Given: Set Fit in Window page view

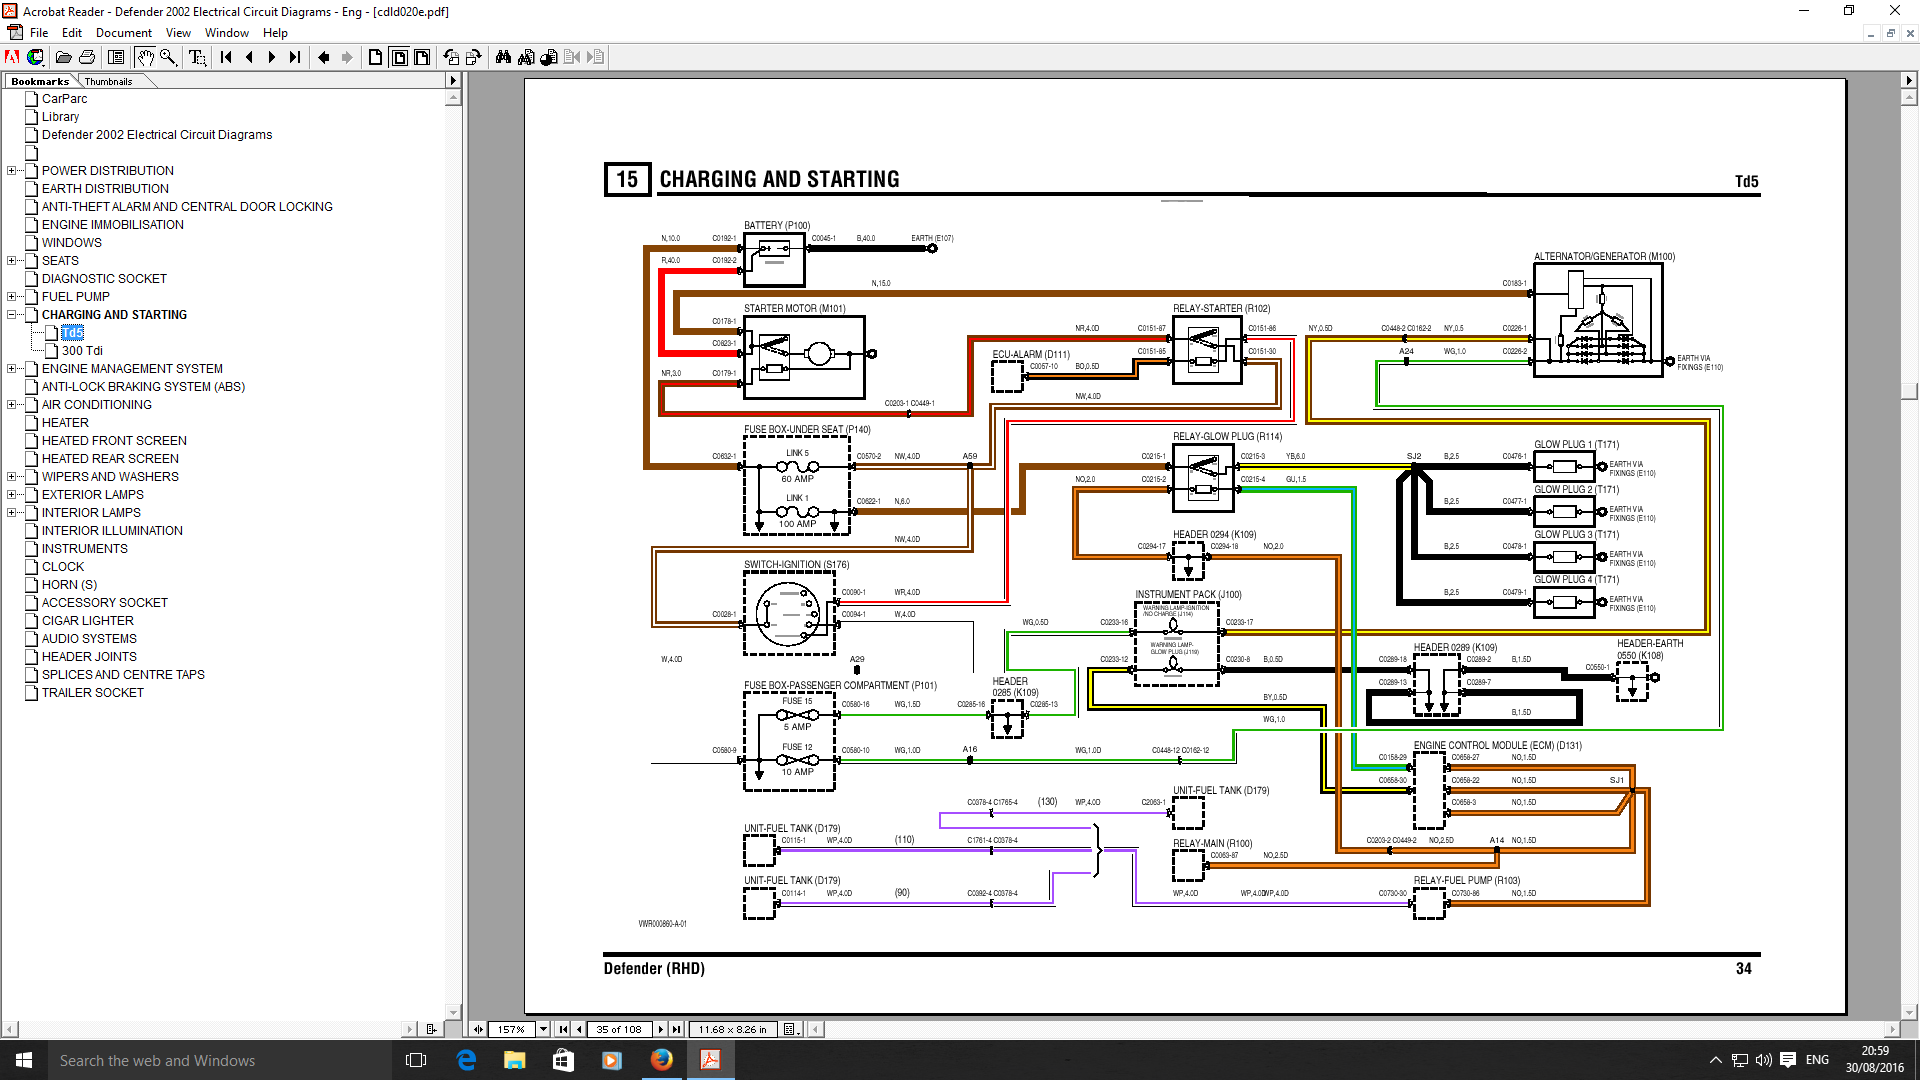Looking at the screenshot, I should tap(399, 57).
